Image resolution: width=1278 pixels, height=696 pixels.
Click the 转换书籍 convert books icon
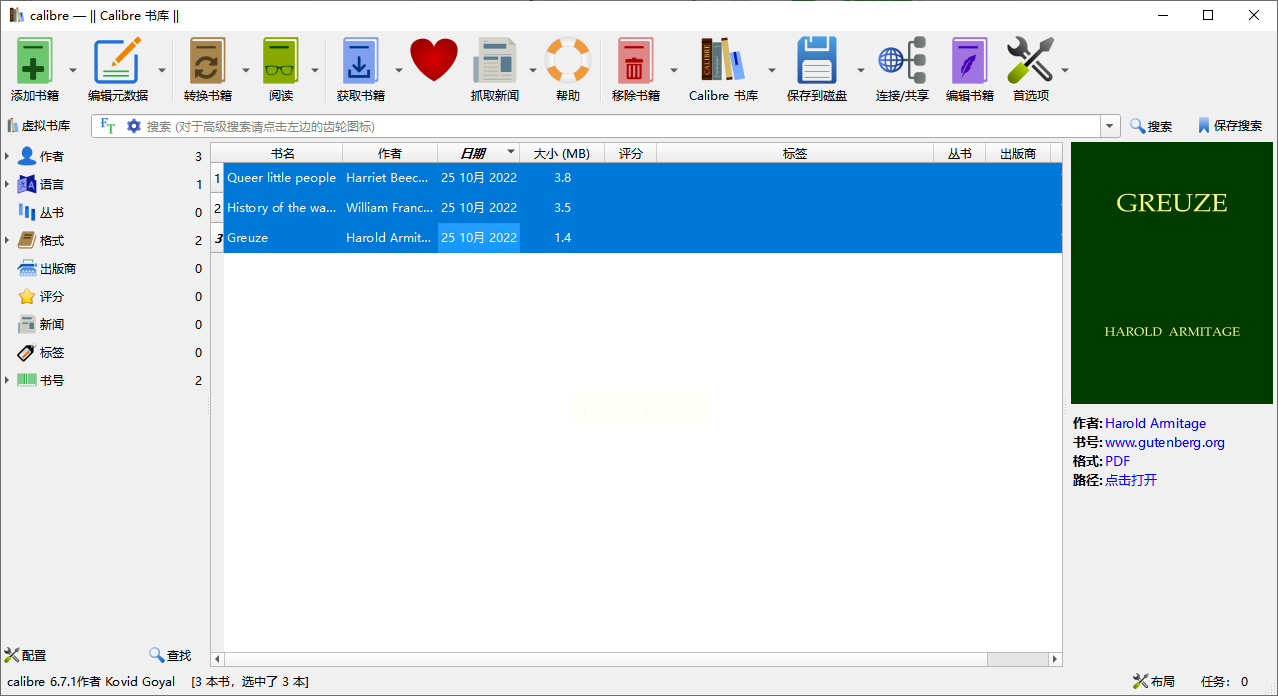pos(207,62)
